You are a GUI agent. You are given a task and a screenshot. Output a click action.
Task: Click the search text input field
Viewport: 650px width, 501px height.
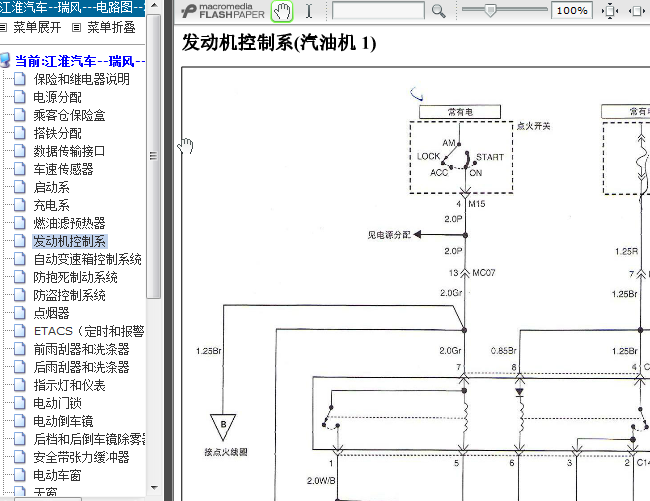[x=378, y=11]
